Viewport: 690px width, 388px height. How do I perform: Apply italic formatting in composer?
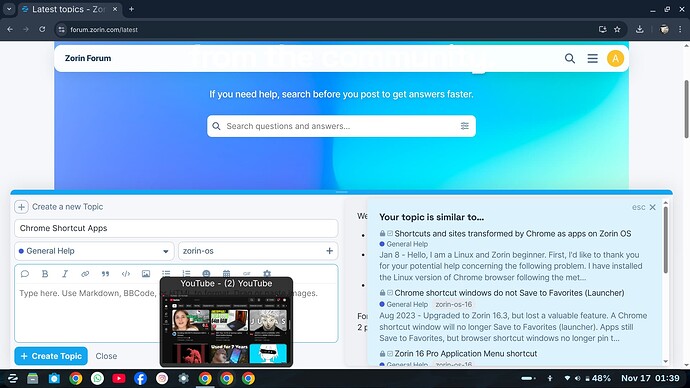[x=65, y=274]
